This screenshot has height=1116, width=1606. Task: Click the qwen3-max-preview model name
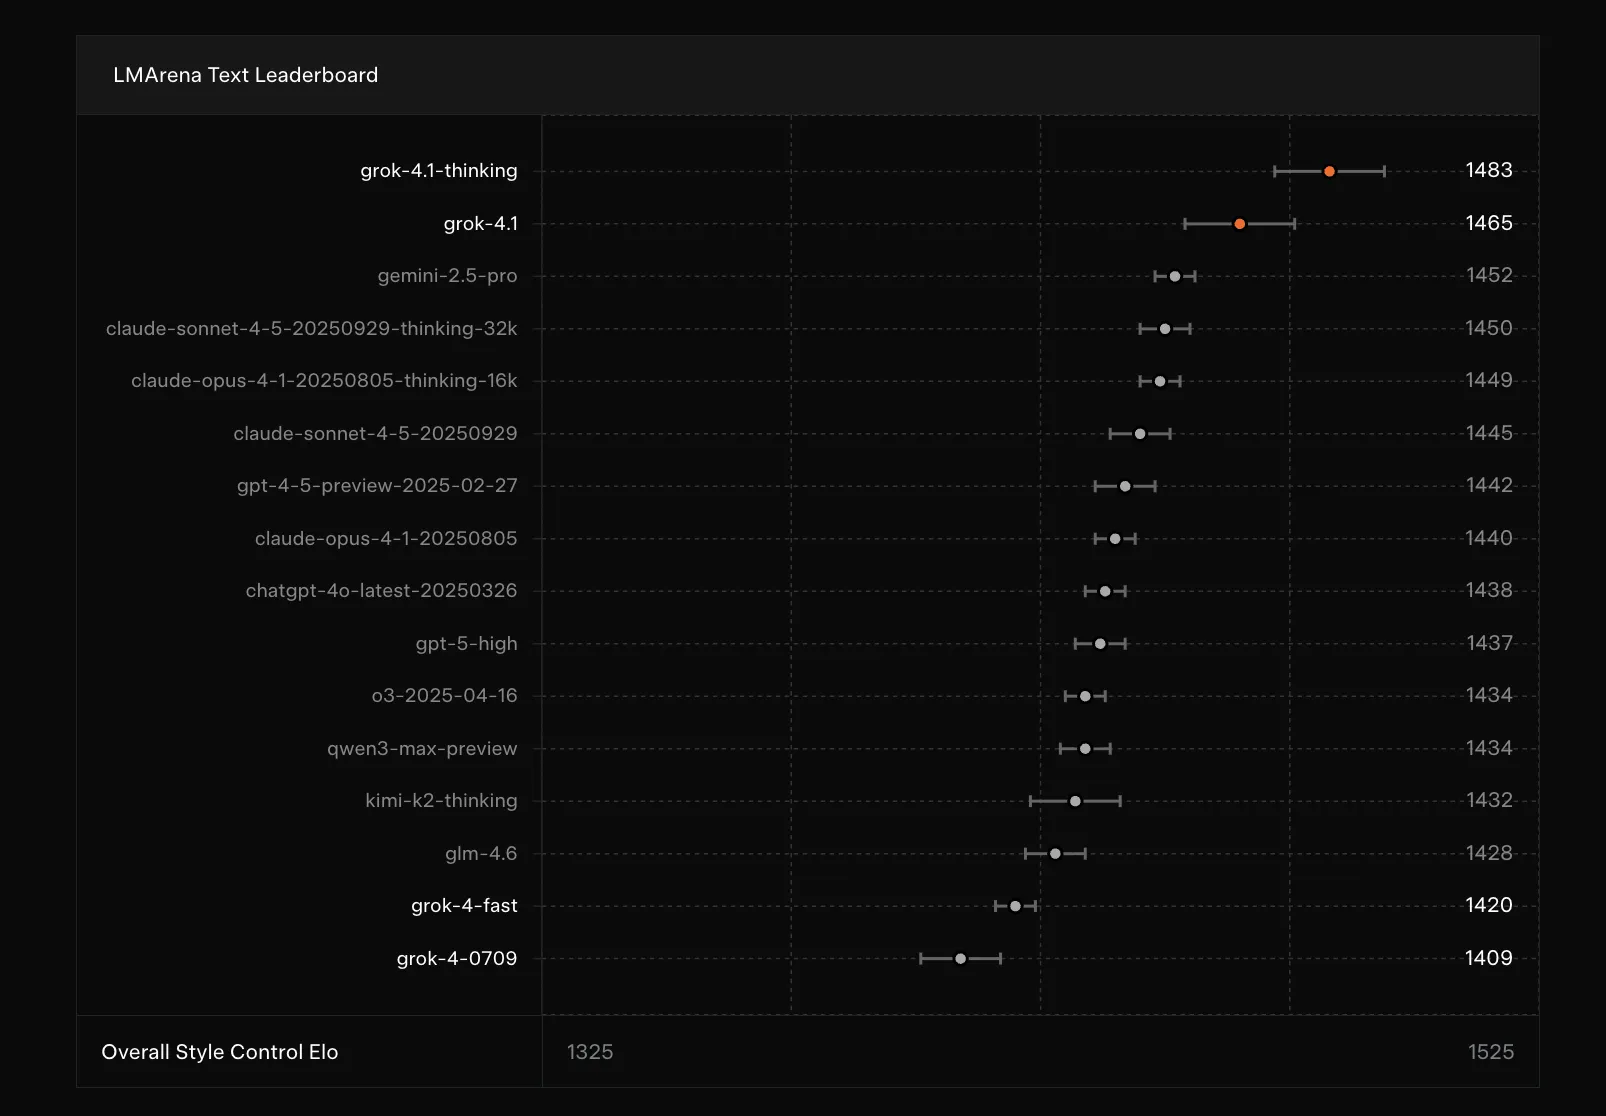click(422, 749)
